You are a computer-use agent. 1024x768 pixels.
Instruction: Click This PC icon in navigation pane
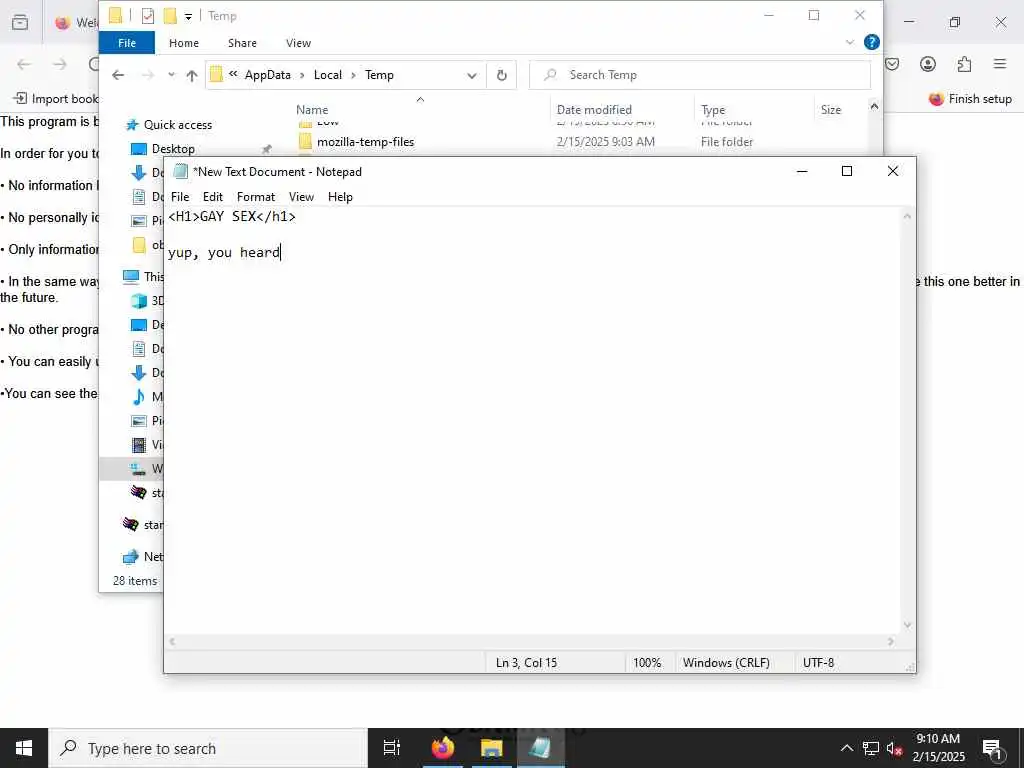pos(131,277)
